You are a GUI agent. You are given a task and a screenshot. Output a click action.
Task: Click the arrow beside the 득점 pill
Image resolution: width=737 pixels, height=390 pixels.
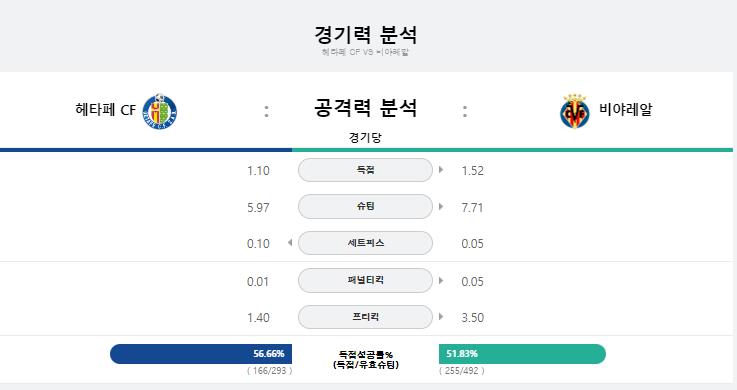point(441,170)
